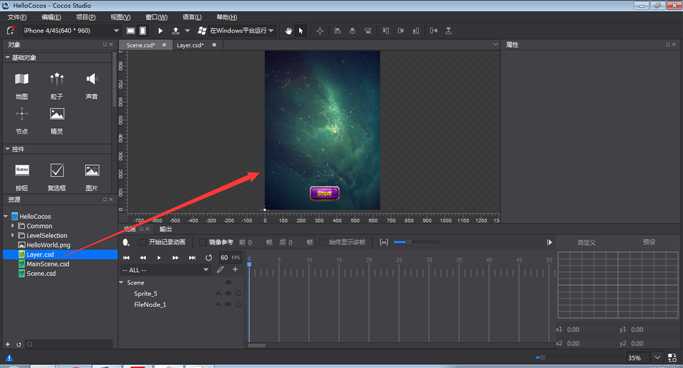This screenshot has width=683, height=368.
Task: Click the start recording animation button
Action: click(167, 242)
